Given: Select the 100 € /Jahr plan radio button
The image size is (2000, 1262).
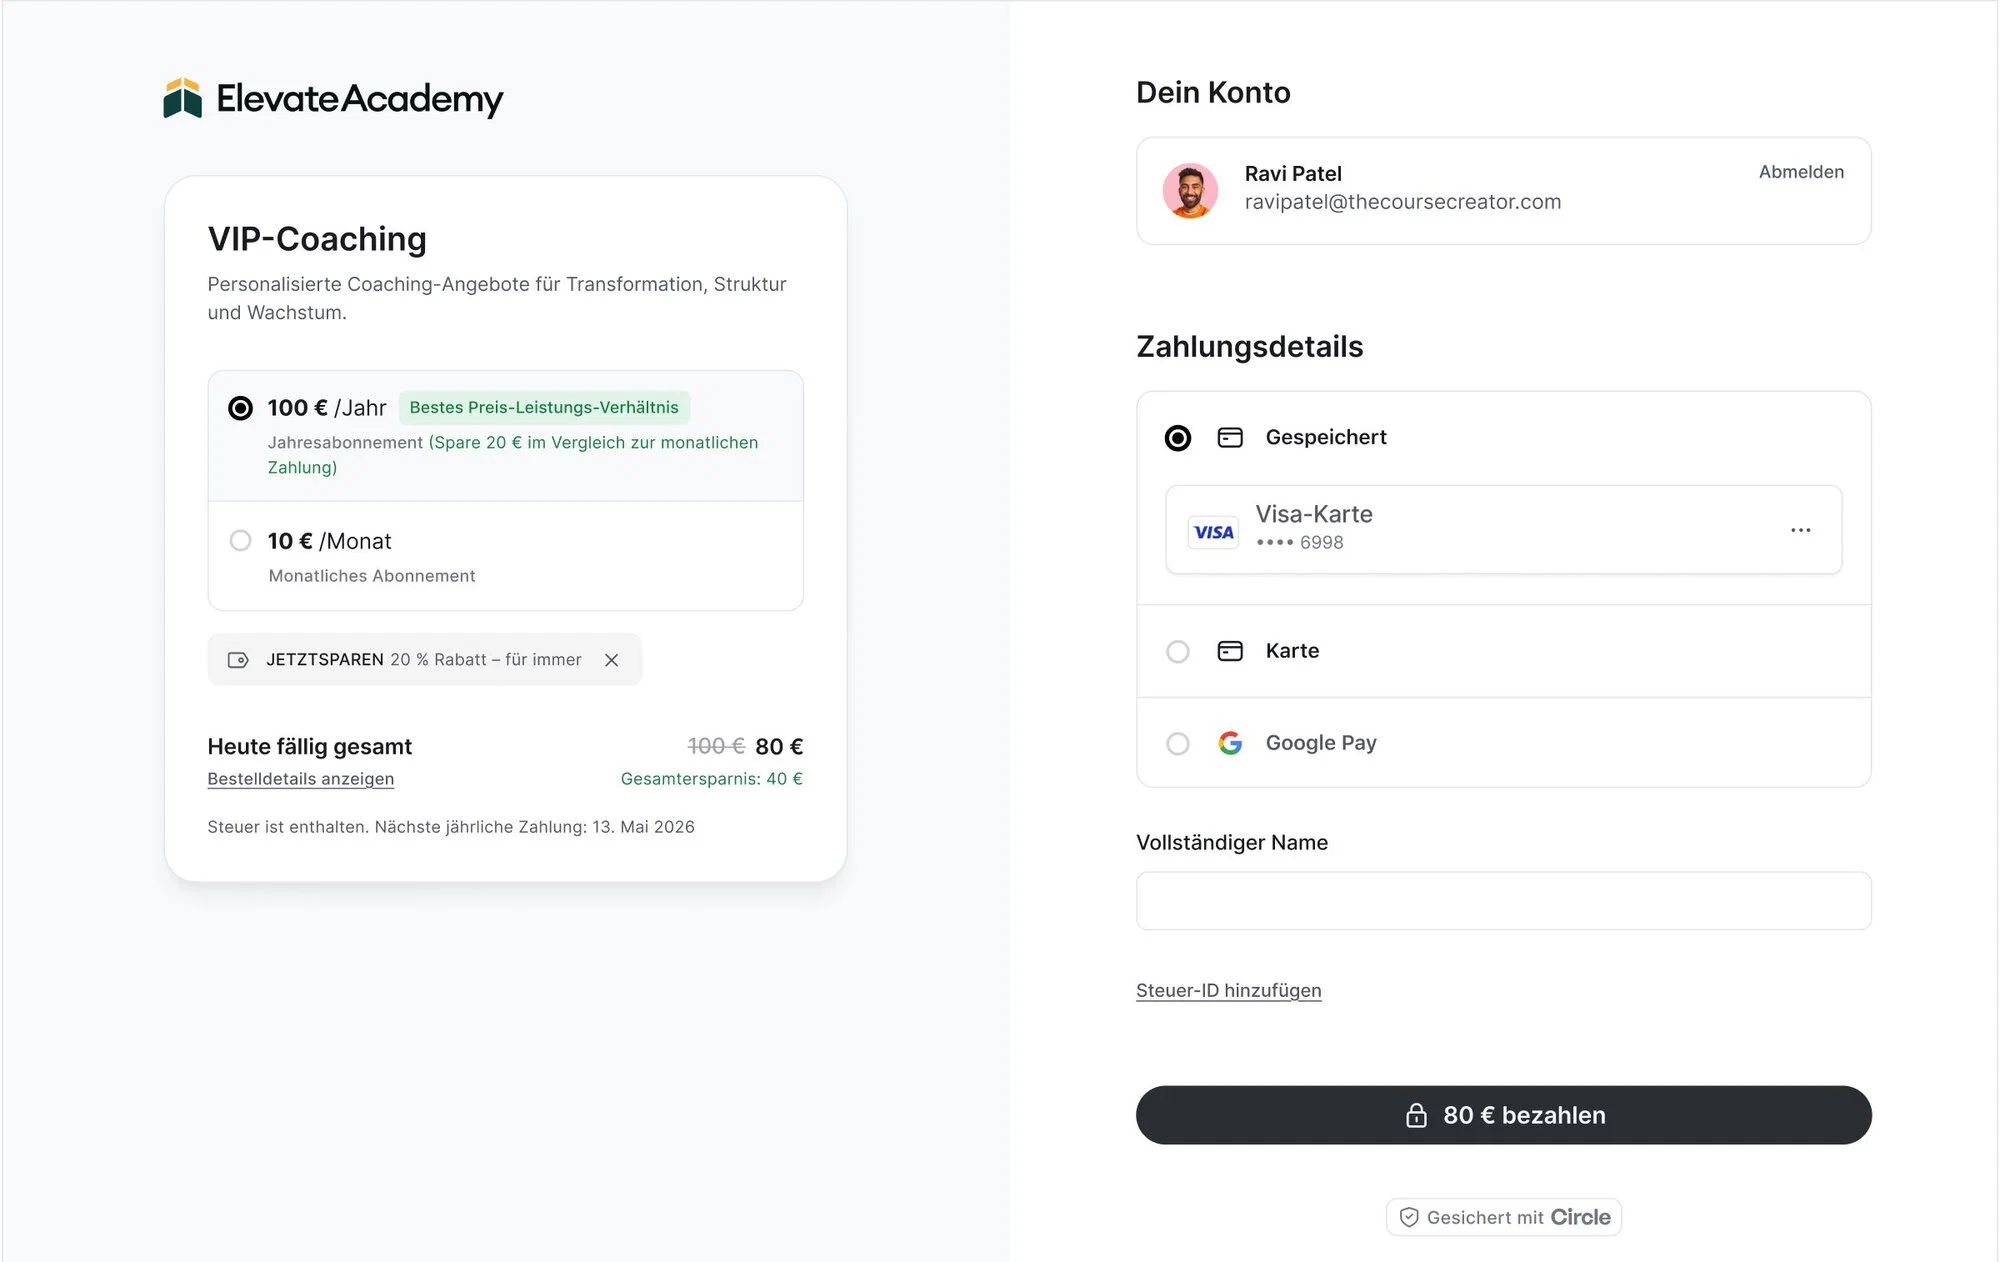Looking at the screenshot, I should [x=240, y=408].
